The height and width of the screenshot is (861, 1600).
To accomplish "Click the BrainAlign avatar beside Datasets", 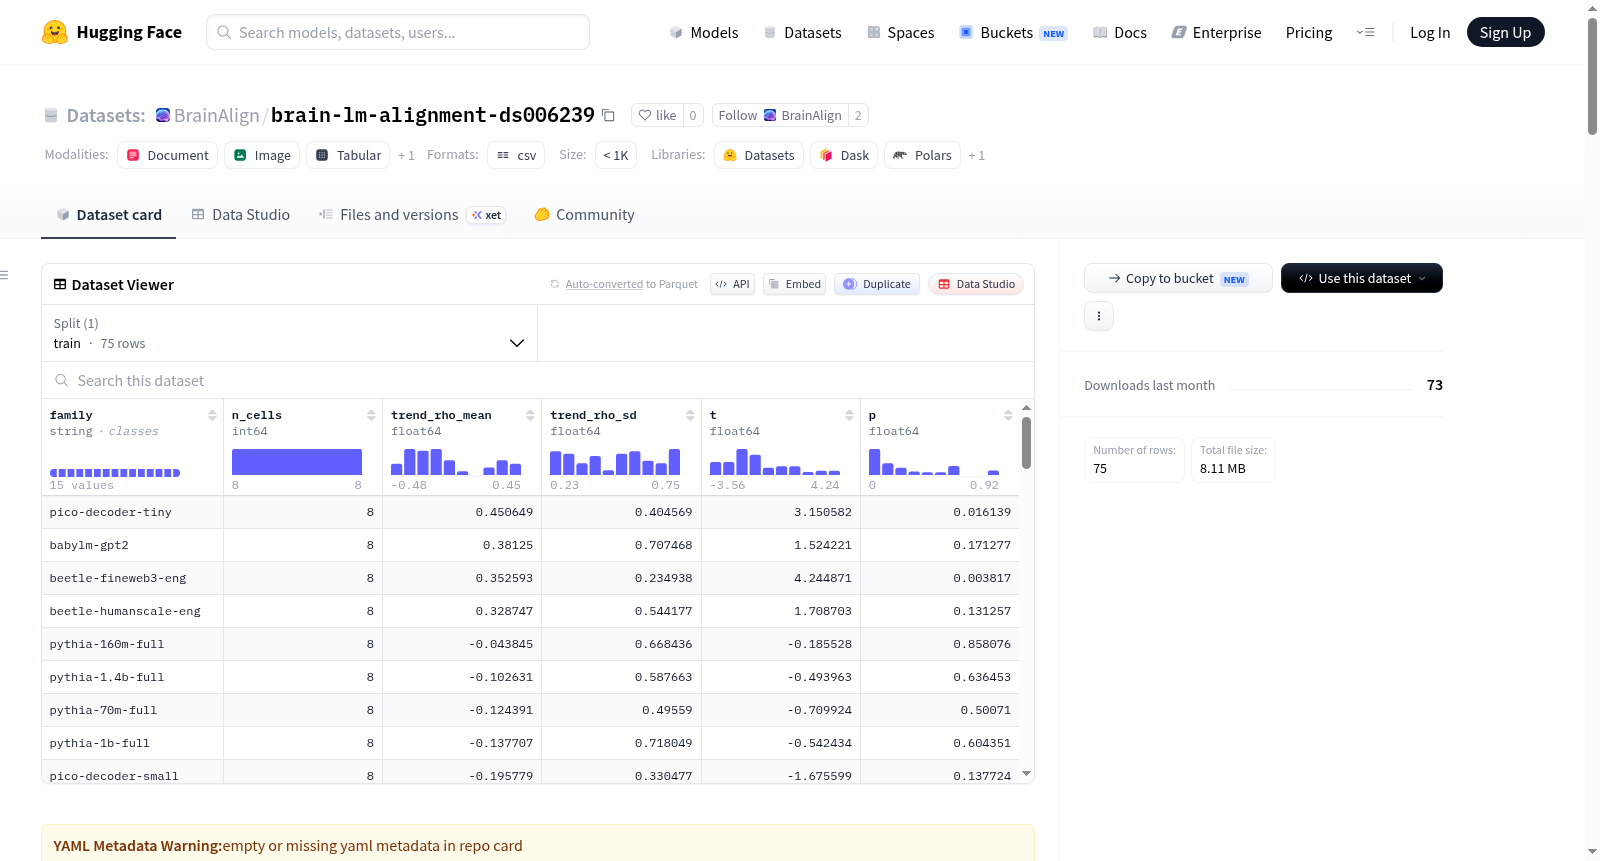I will [x=163, y=115].
